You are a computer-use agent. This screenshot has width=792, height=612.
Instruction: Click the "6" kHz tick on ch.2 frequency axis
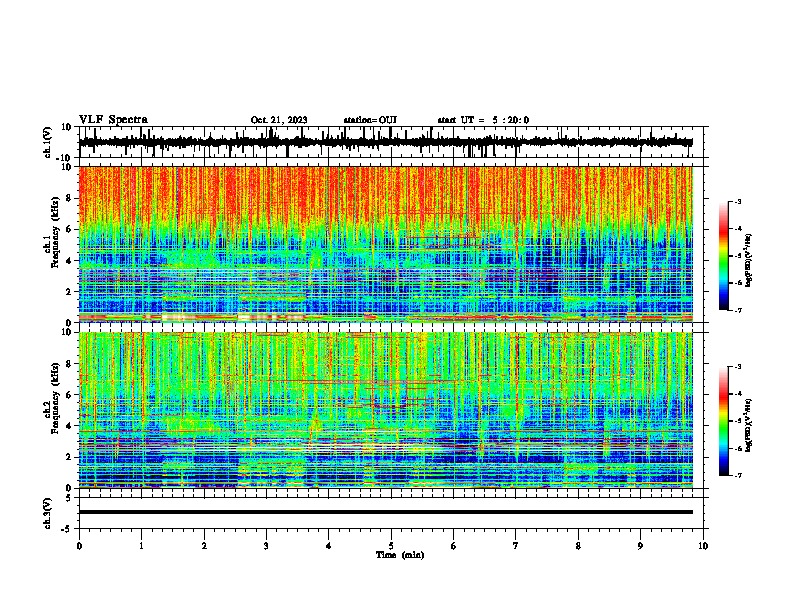click(x=70, y=395)
